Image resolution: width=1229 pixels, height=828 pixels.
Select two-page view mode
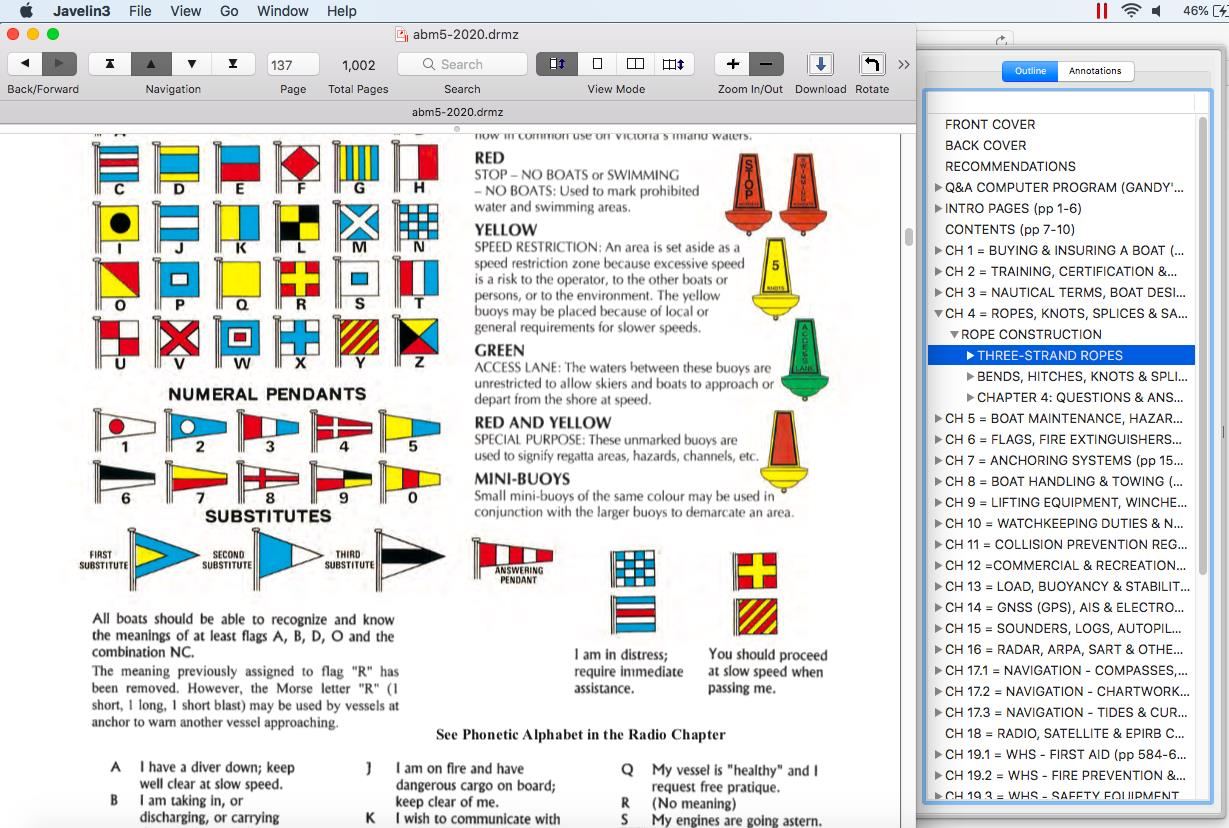pos(635,64)
